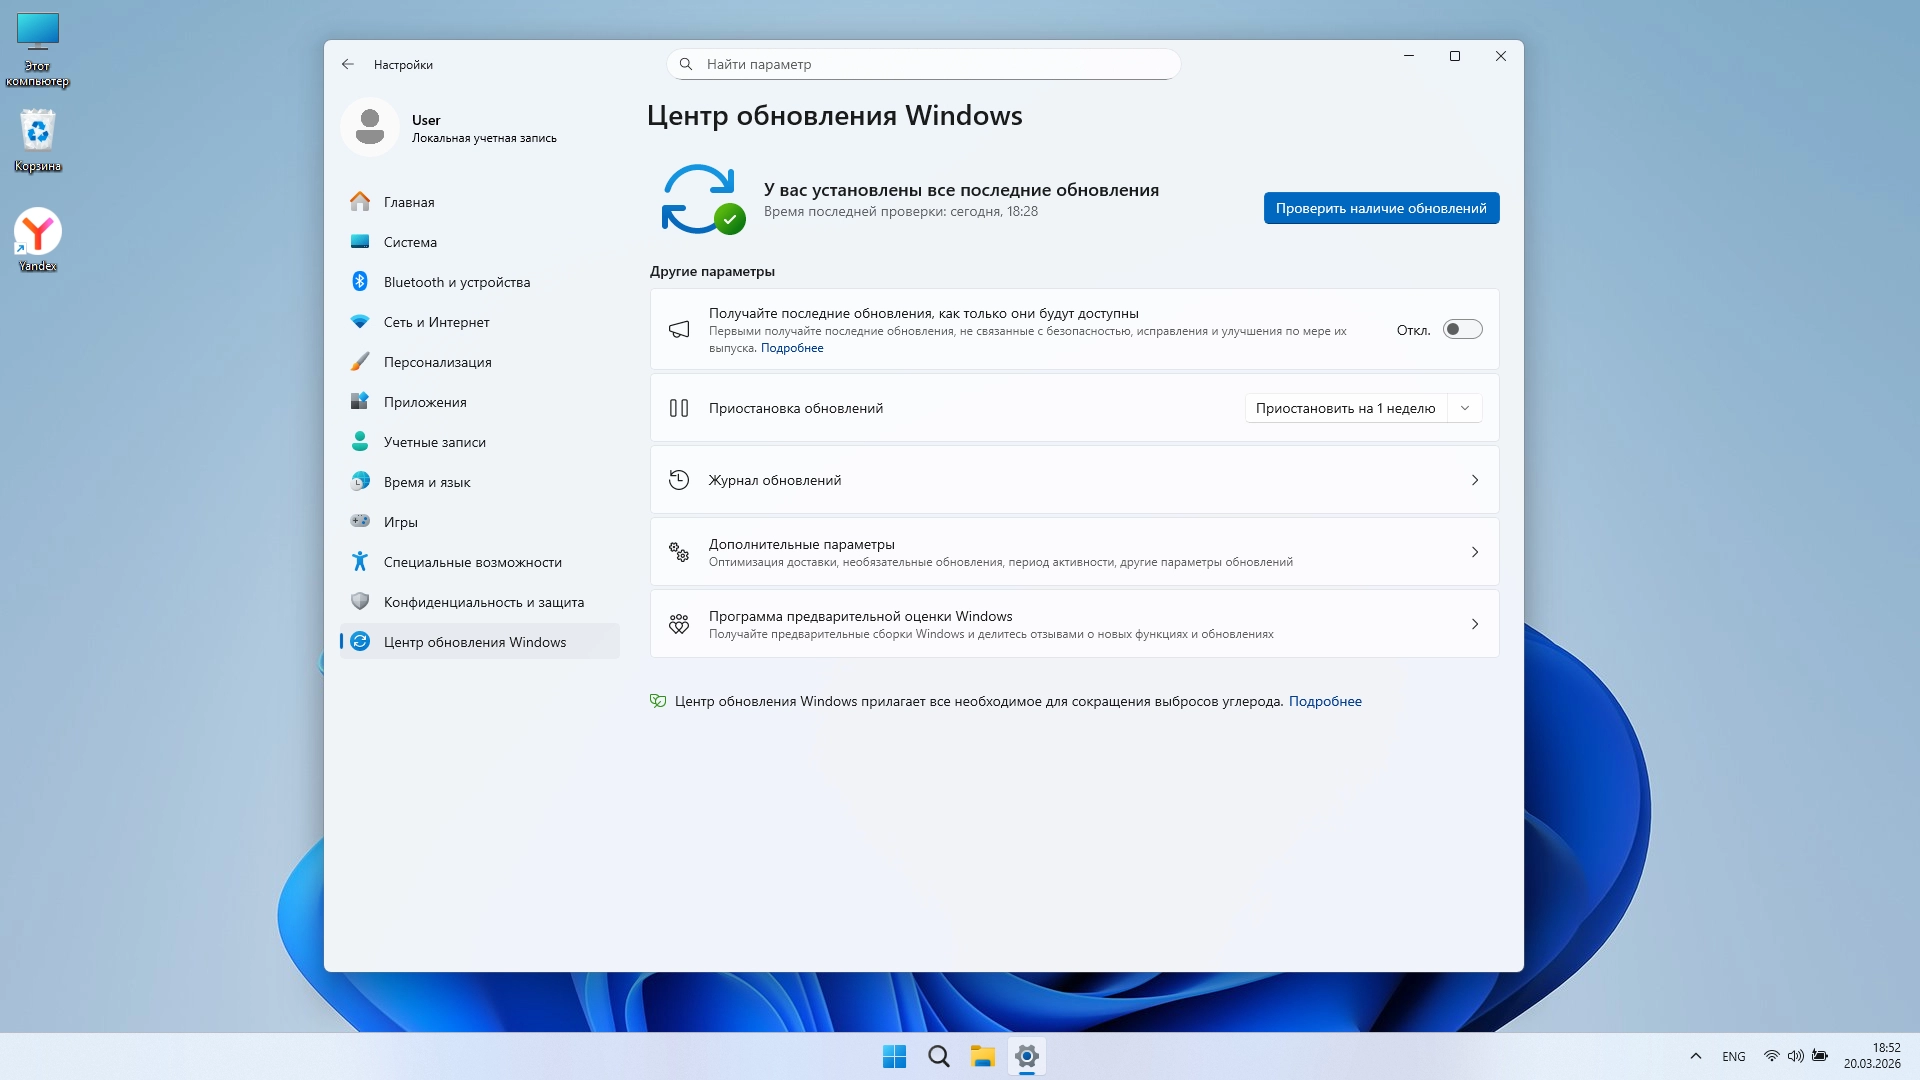Click the Сеть и Интернет Wi-Fi icon

[360, 322]
